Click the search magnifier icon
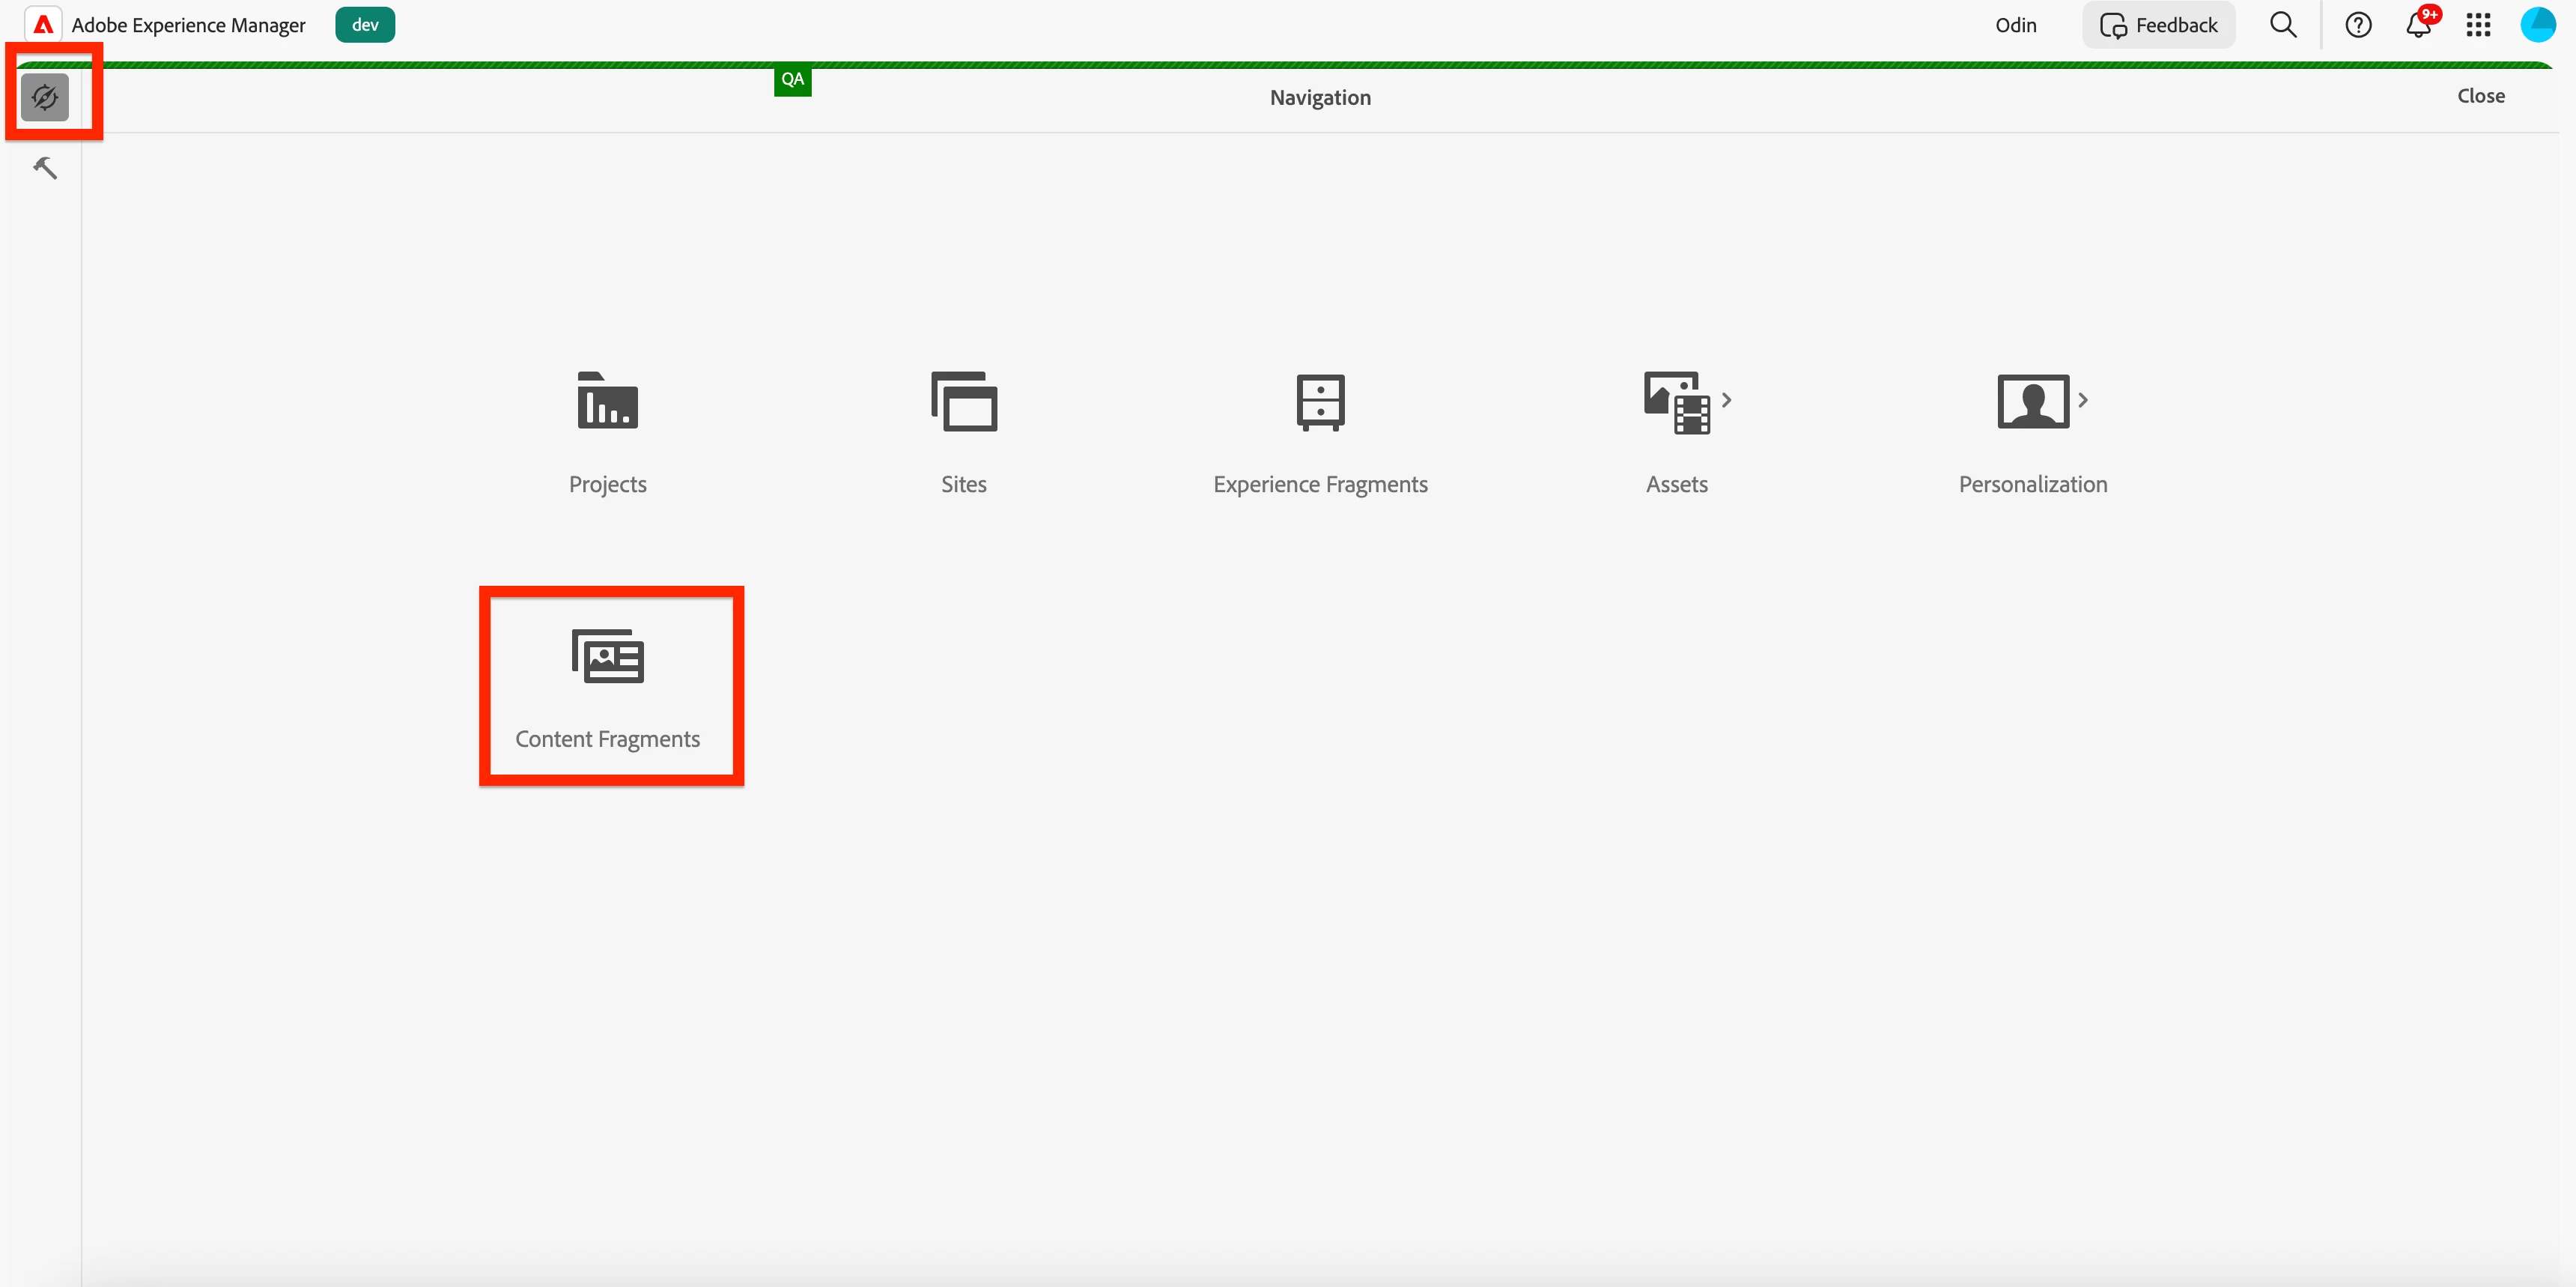The height and width of the screenshot is (1287, 2576). point(2283,25)
